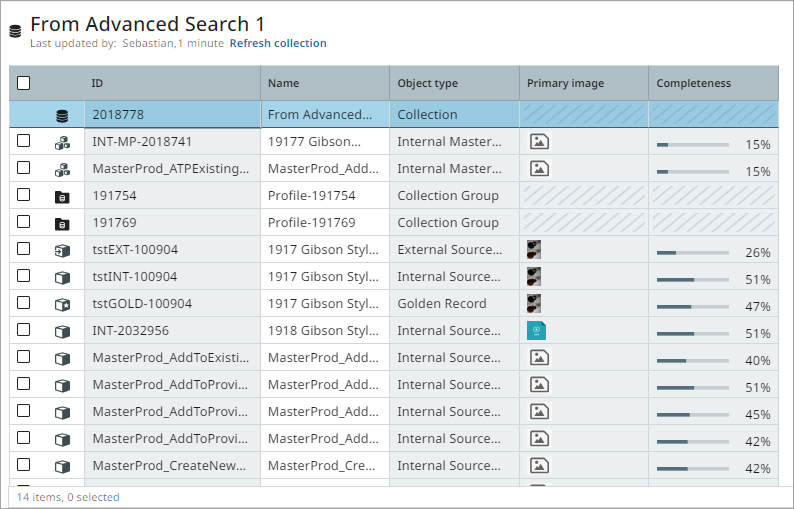Image resolution: width=794 pixels, height=509 pixels.
Task: Click the collection group icon for 191754
Action: coord(62,196)
